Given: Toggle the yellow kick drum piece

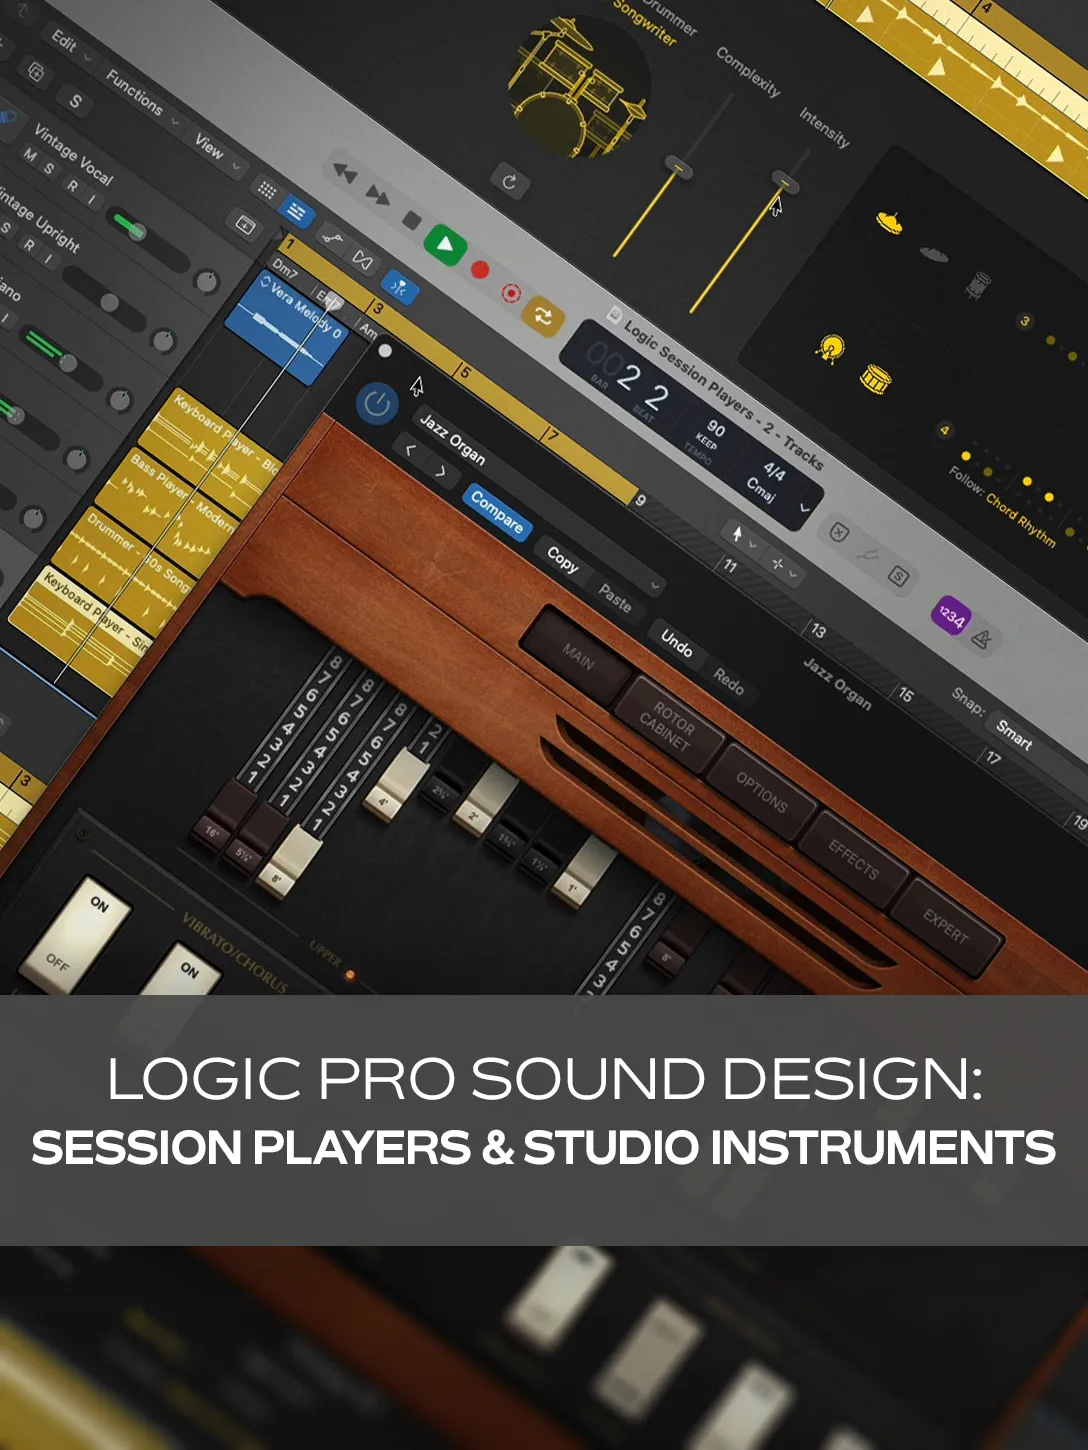Looking at the screenshot, I should 830,349.
